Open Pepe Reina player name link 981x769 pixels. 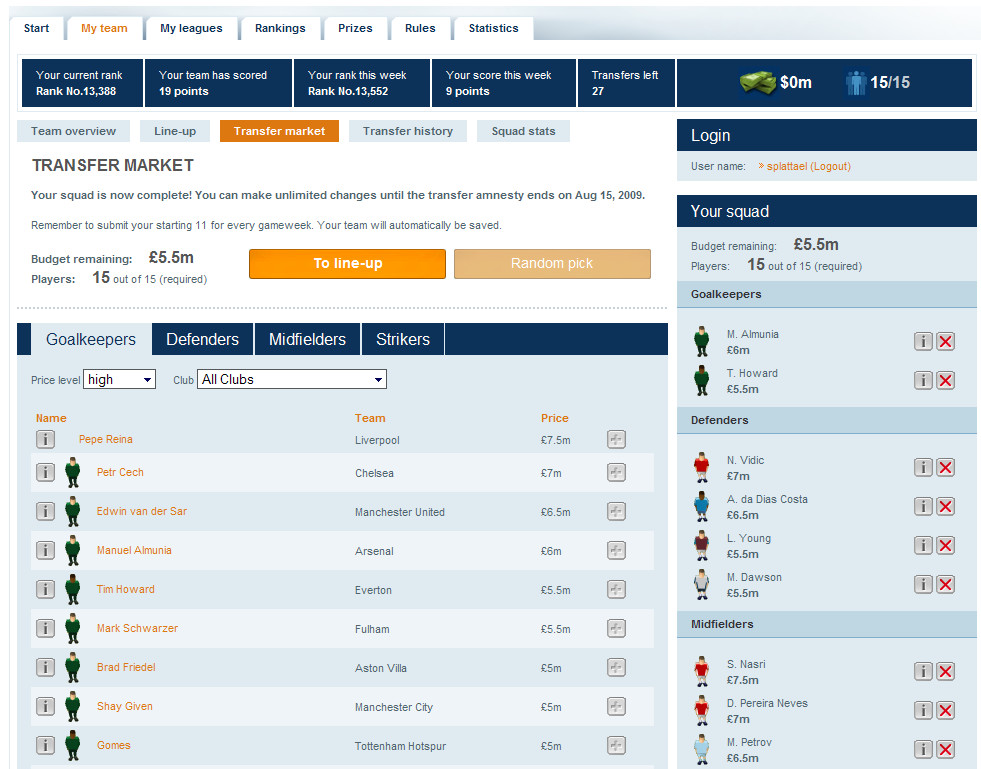tap(106, 439)
